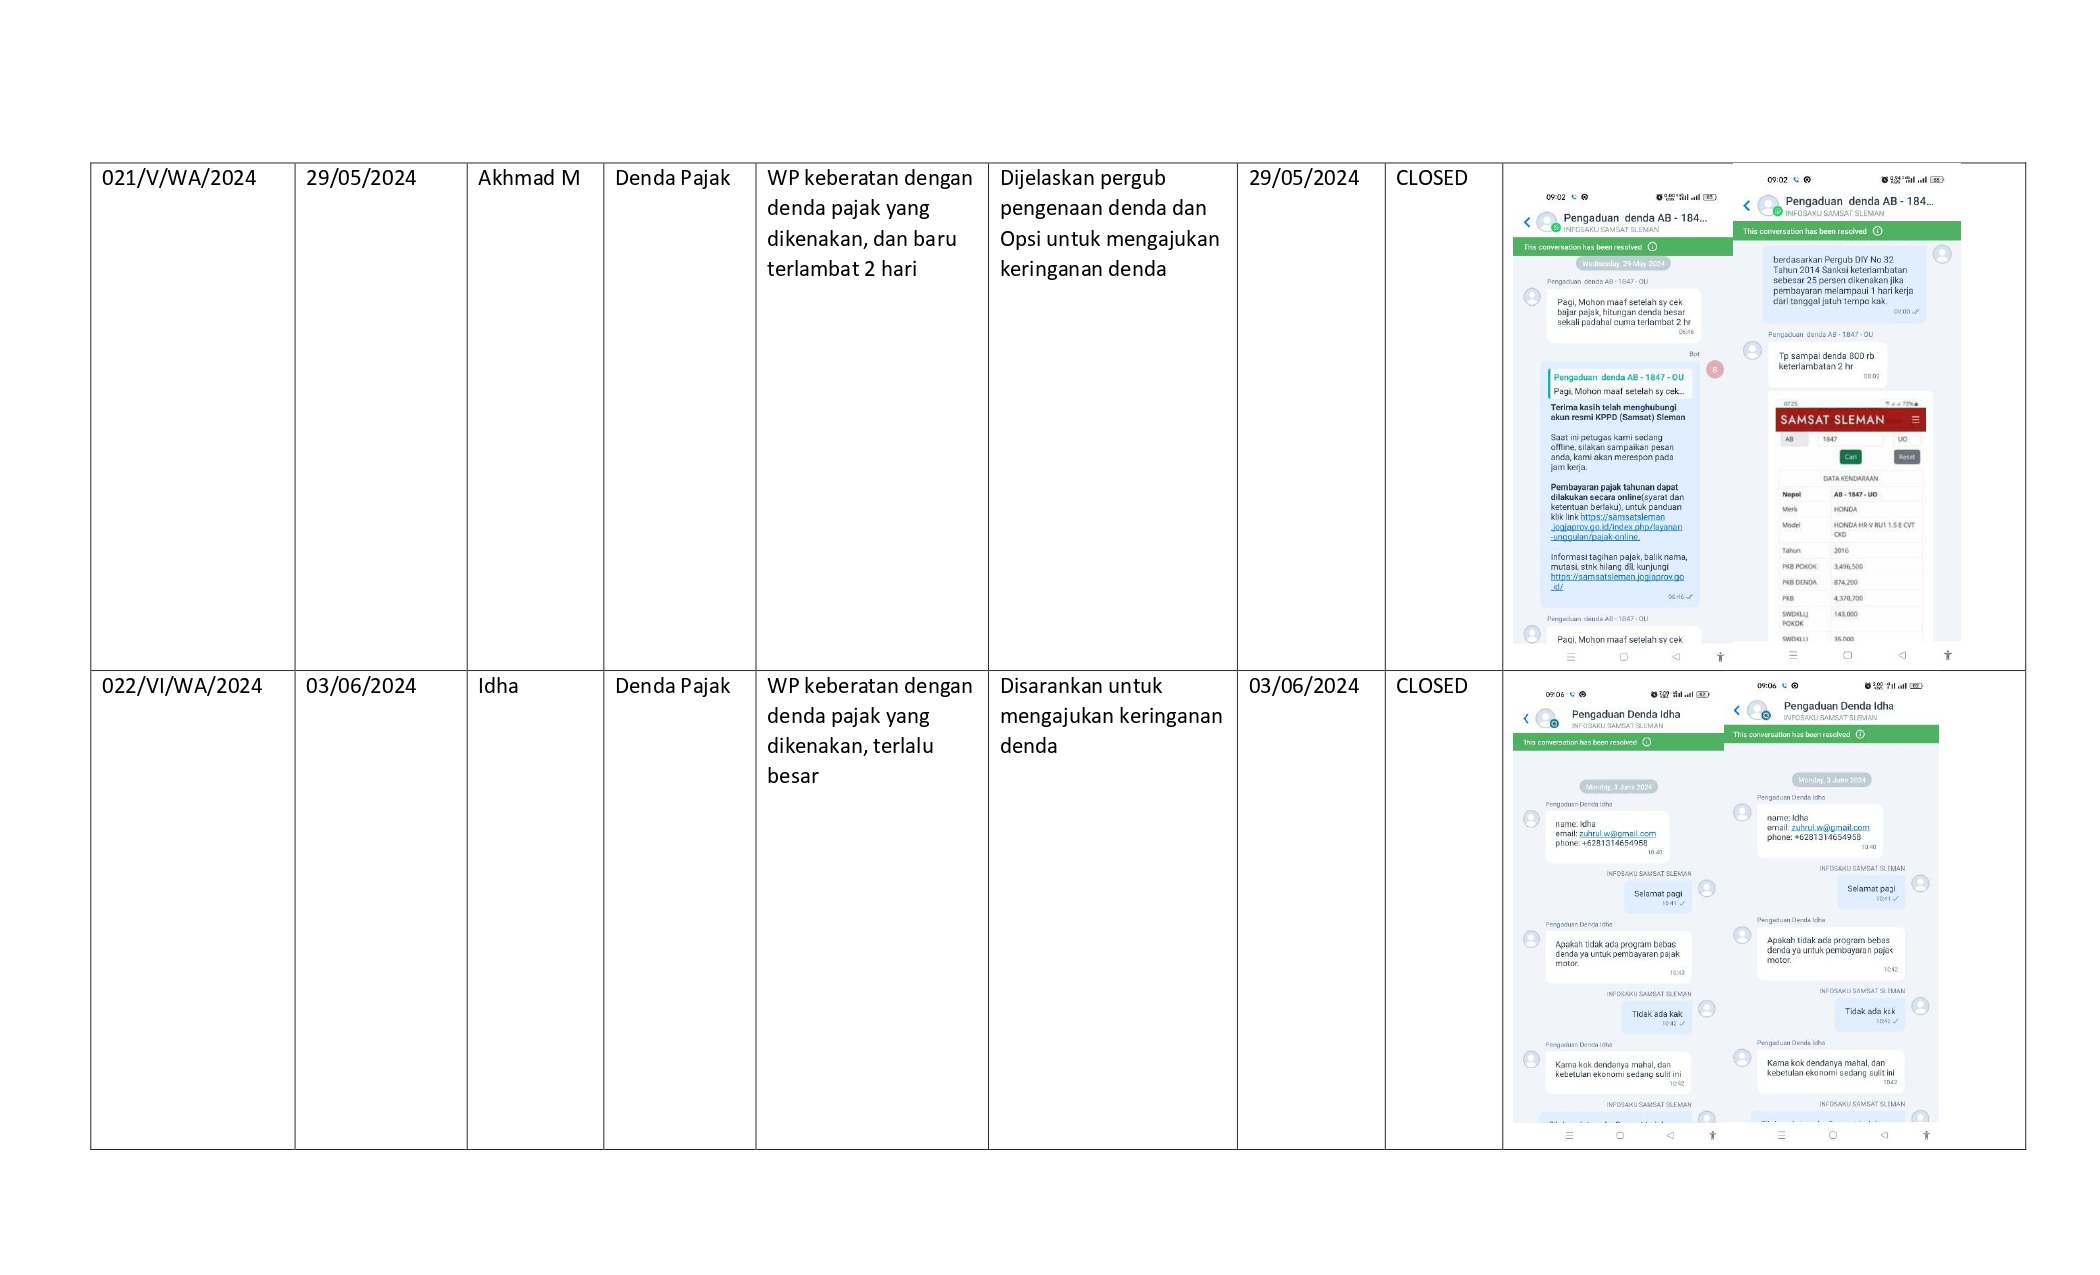
Task: Click the gray Reset button
Action: coord(1907,457)
